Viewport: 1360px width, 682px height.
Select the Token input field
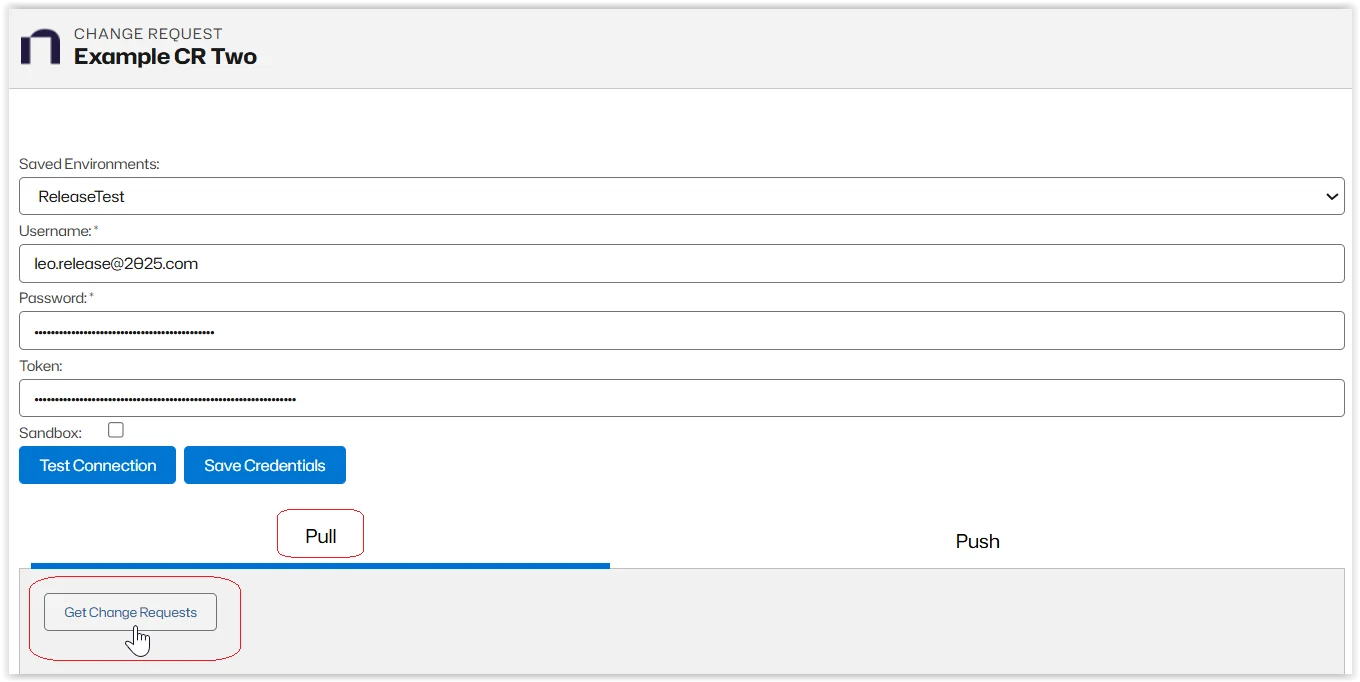[680, 398]
